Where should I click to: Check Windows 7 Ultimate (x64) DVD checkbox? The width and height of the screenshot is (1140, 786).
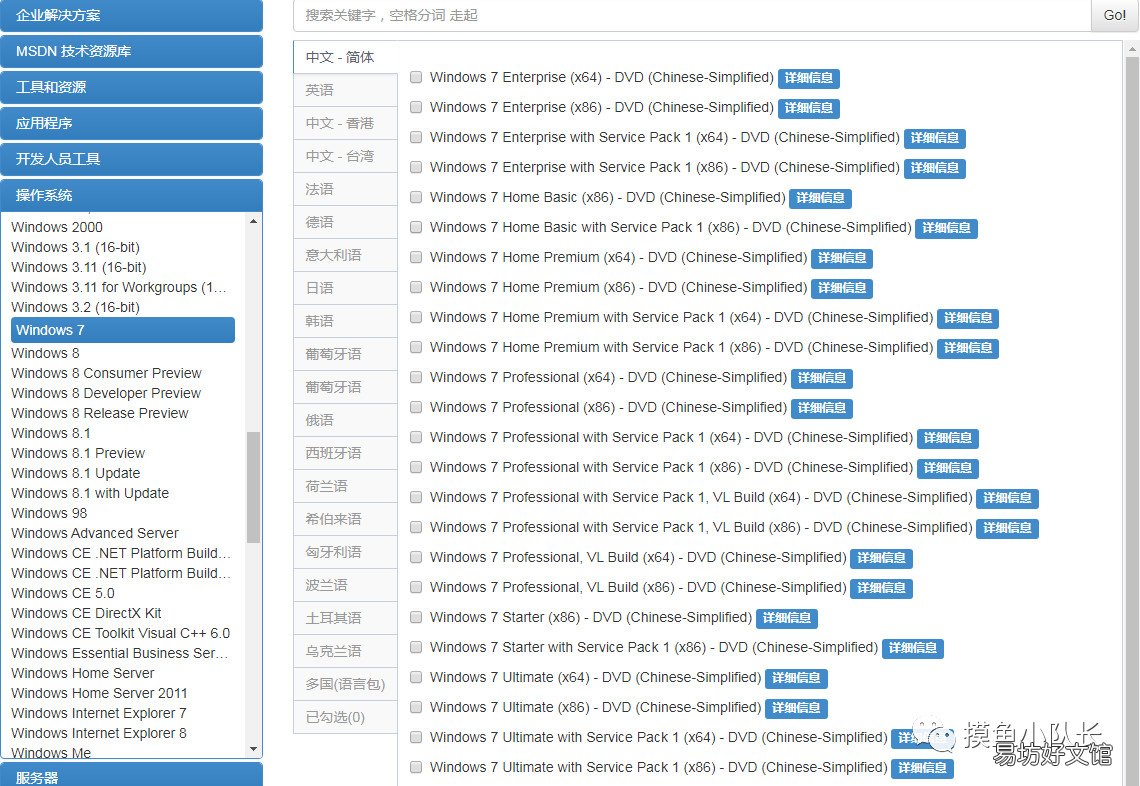(x=416, y=677)
